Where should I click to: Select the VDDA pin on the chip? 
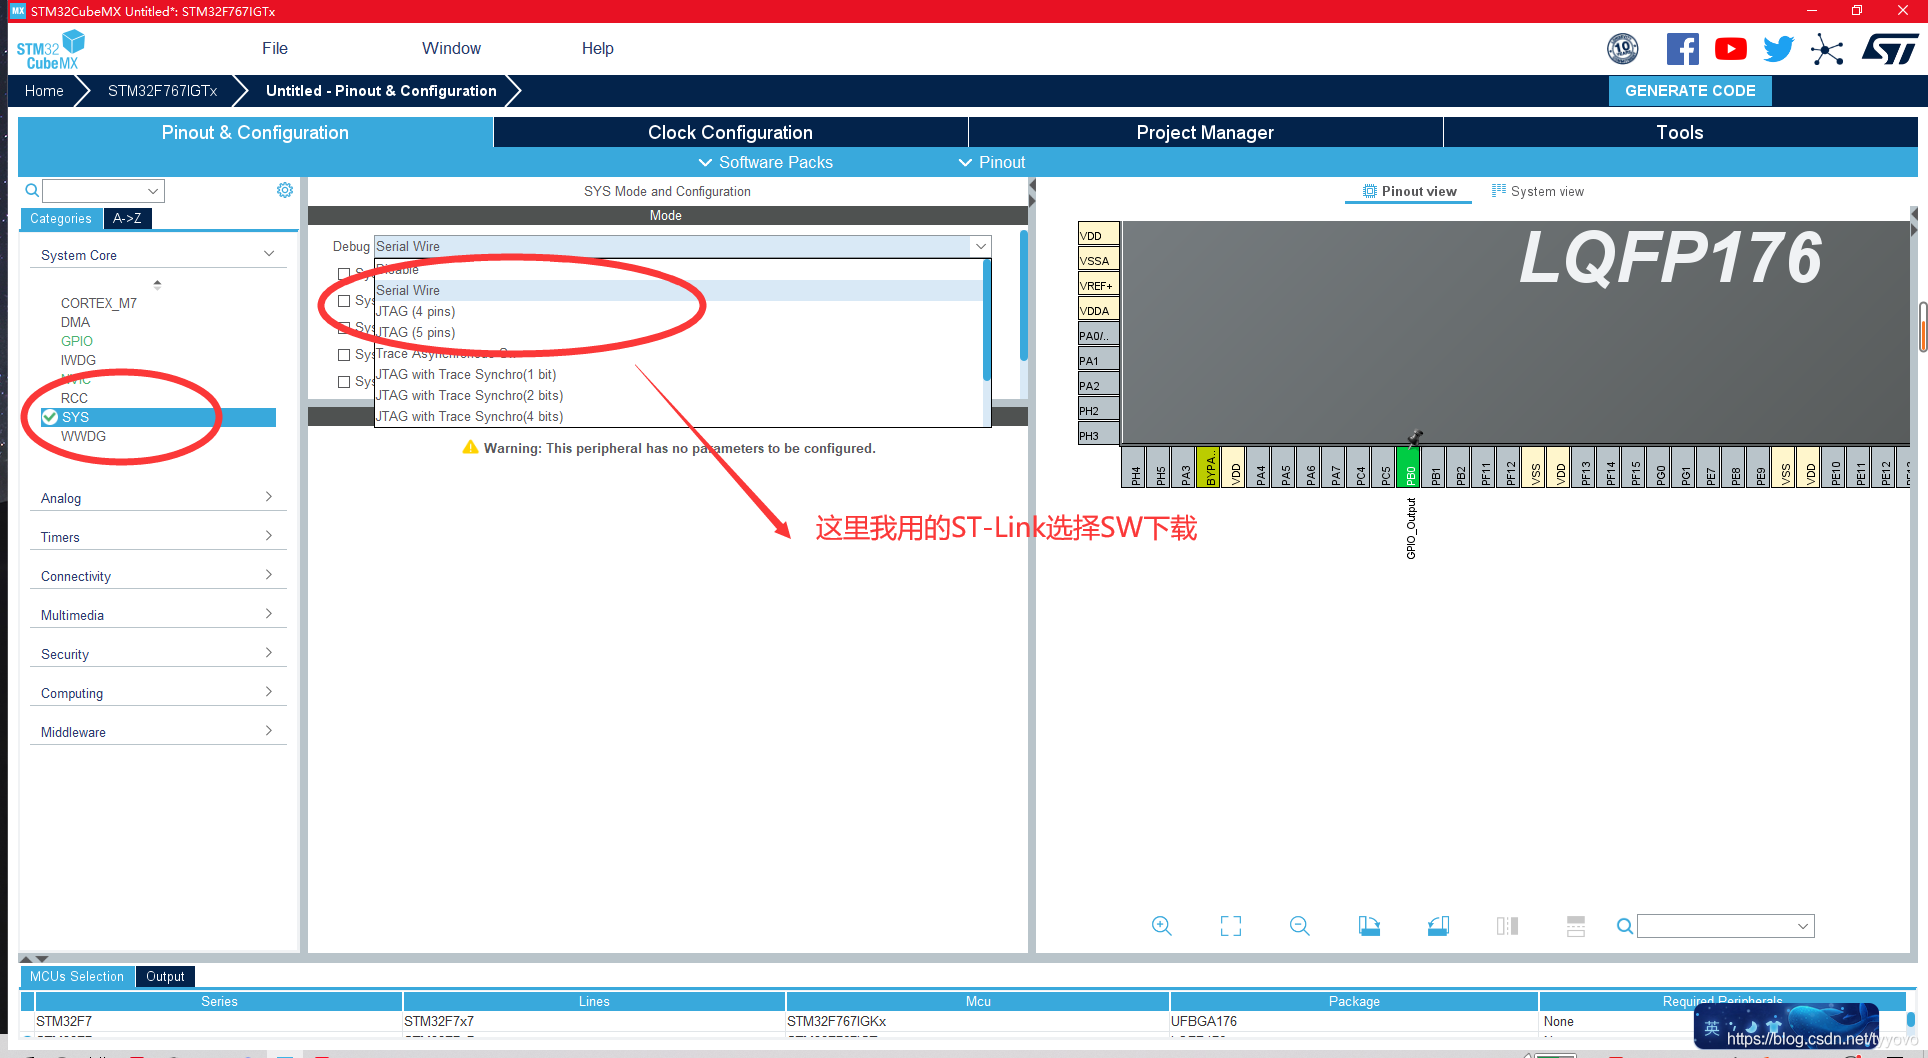coord(1098,310)
